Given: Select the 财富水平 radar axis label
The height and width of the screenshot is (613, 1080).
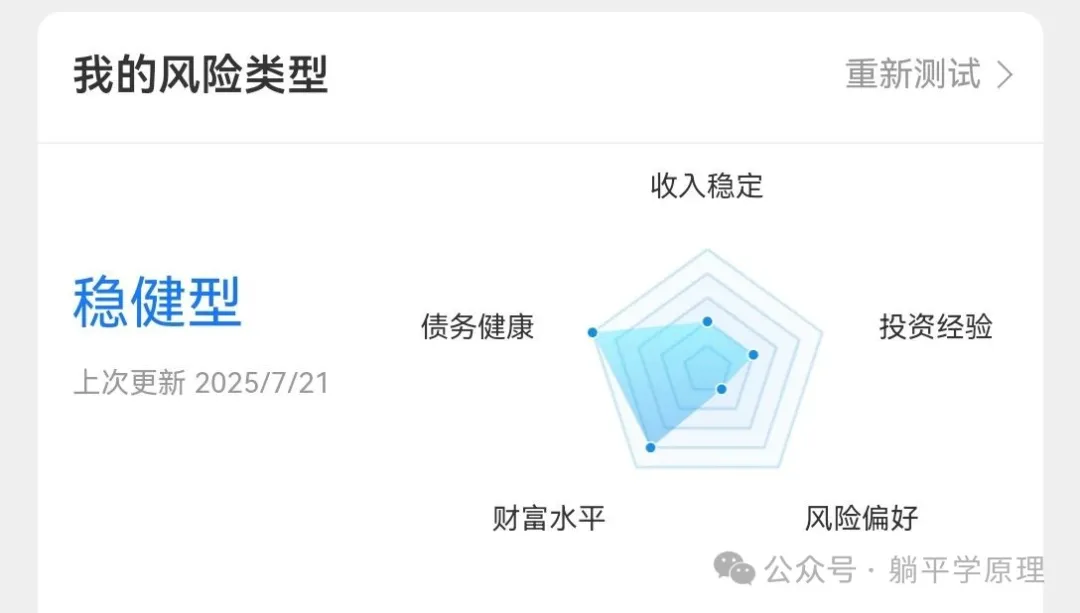Looking at the screenshot, I should point(549,518).
